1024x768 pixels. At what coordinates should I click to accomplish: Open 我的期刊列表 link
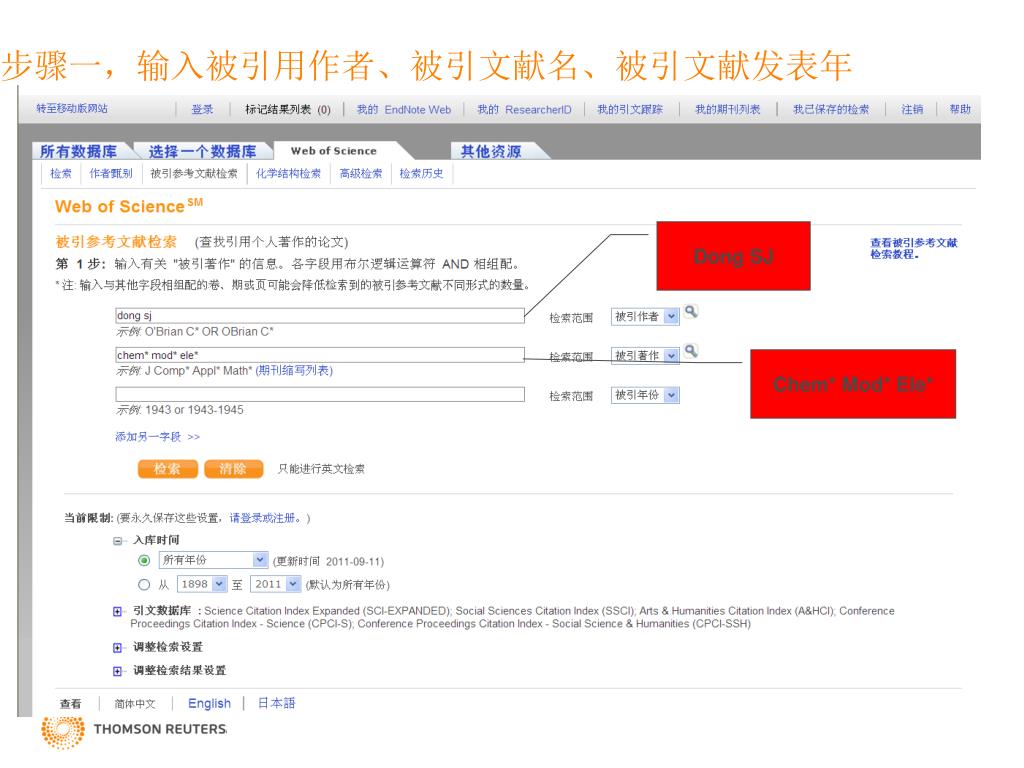click(x=728, y=110)
